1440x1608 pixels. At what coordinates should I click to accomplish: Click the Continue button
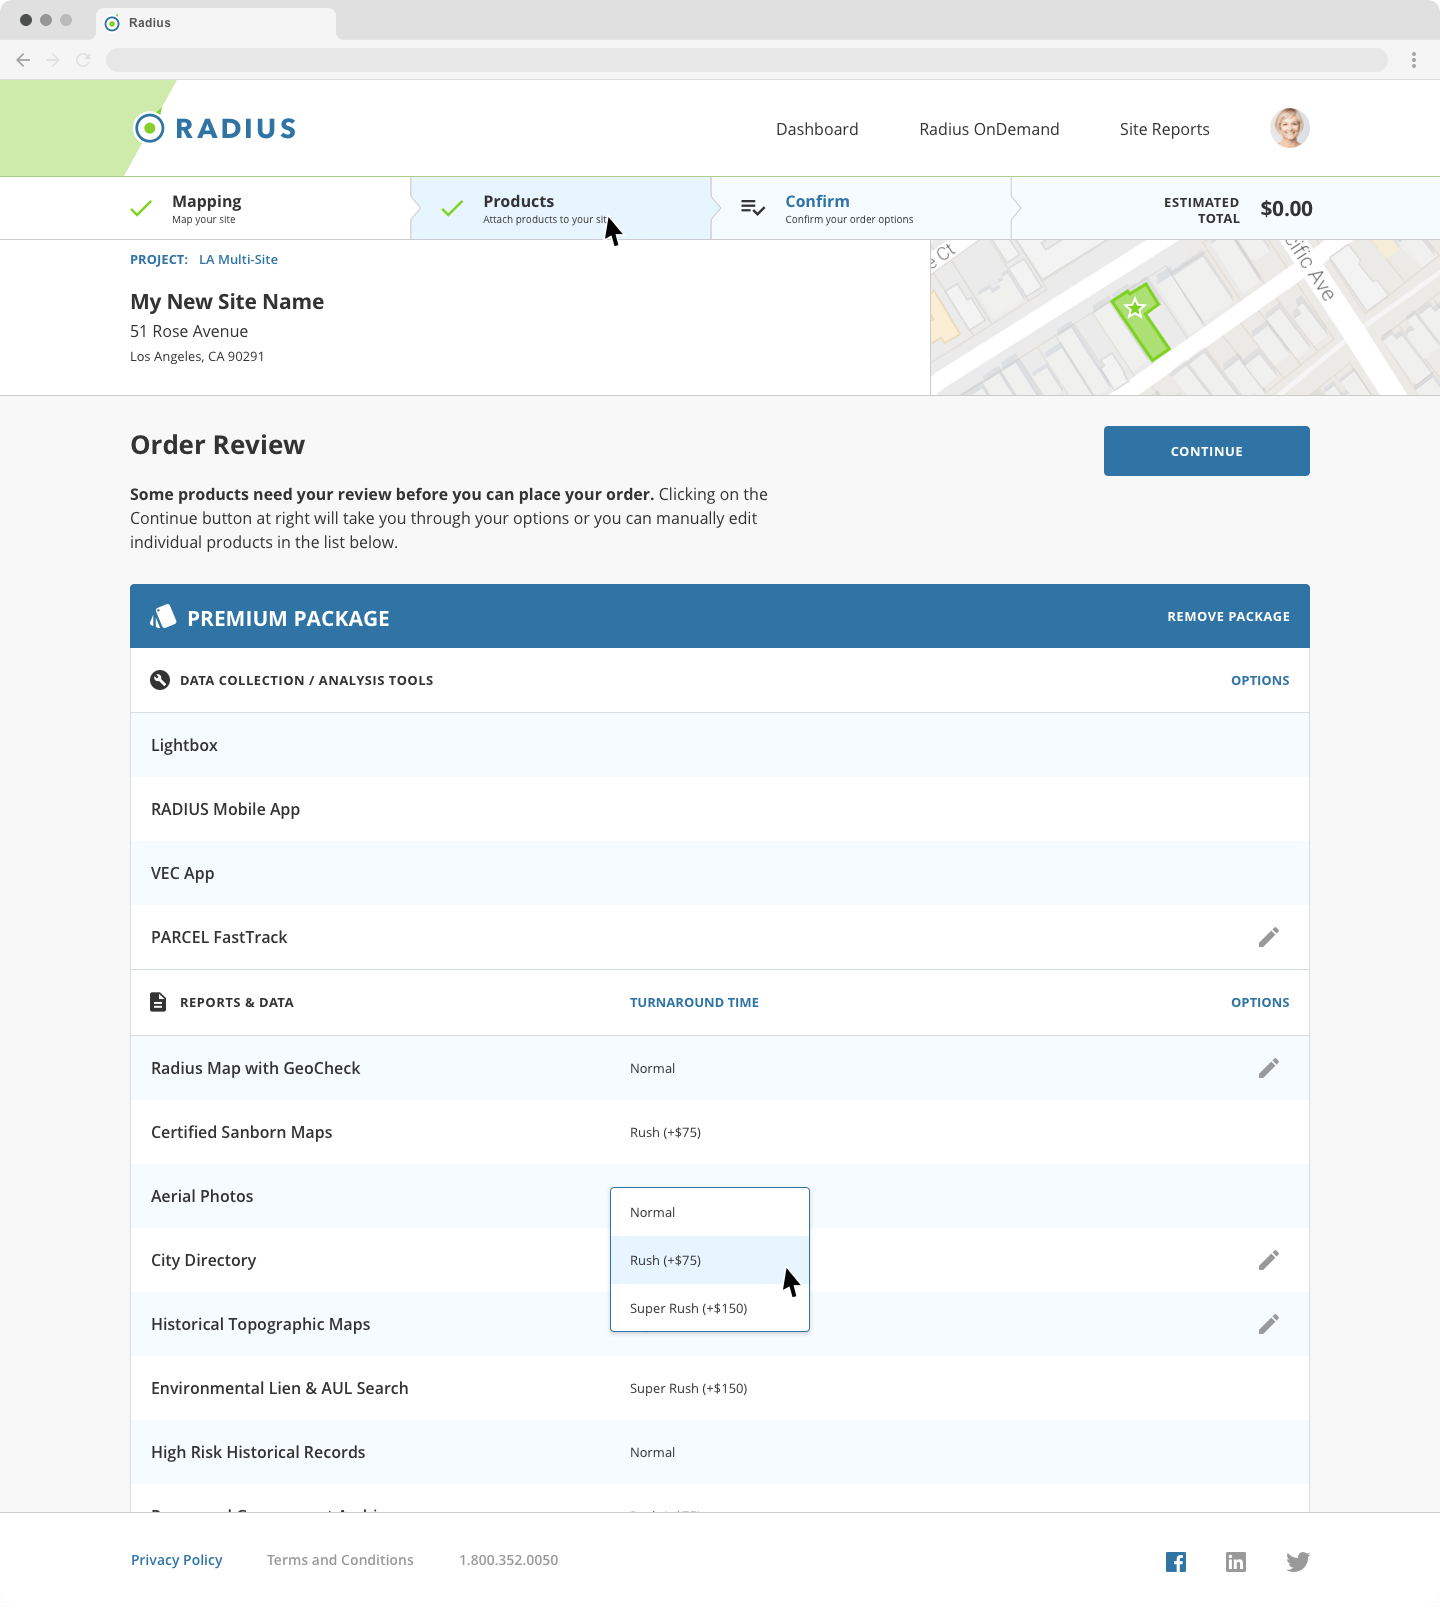pyautogui.click(x=1207, y=451)
